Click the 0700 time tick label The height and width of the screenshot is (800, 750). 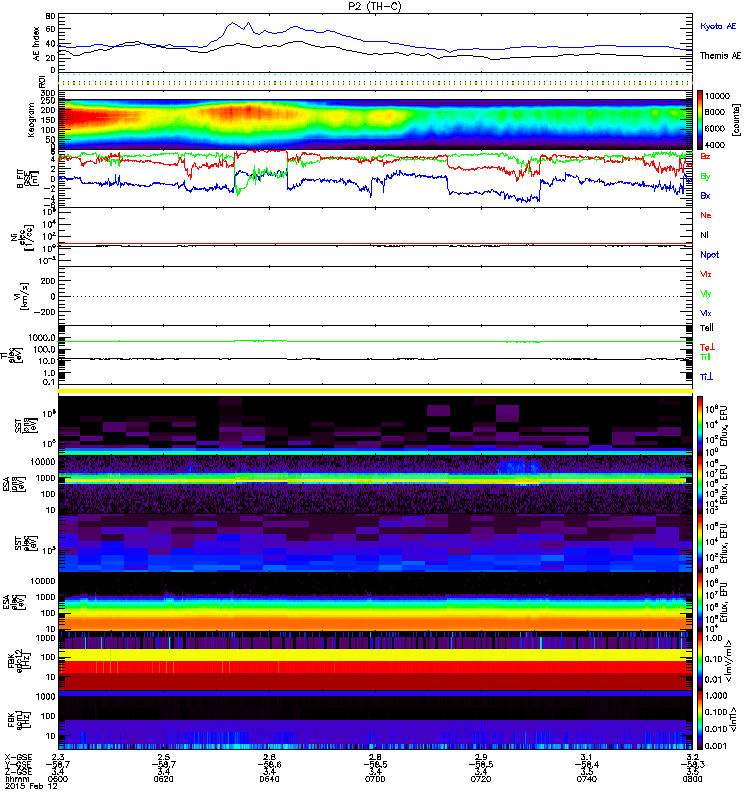375,779
